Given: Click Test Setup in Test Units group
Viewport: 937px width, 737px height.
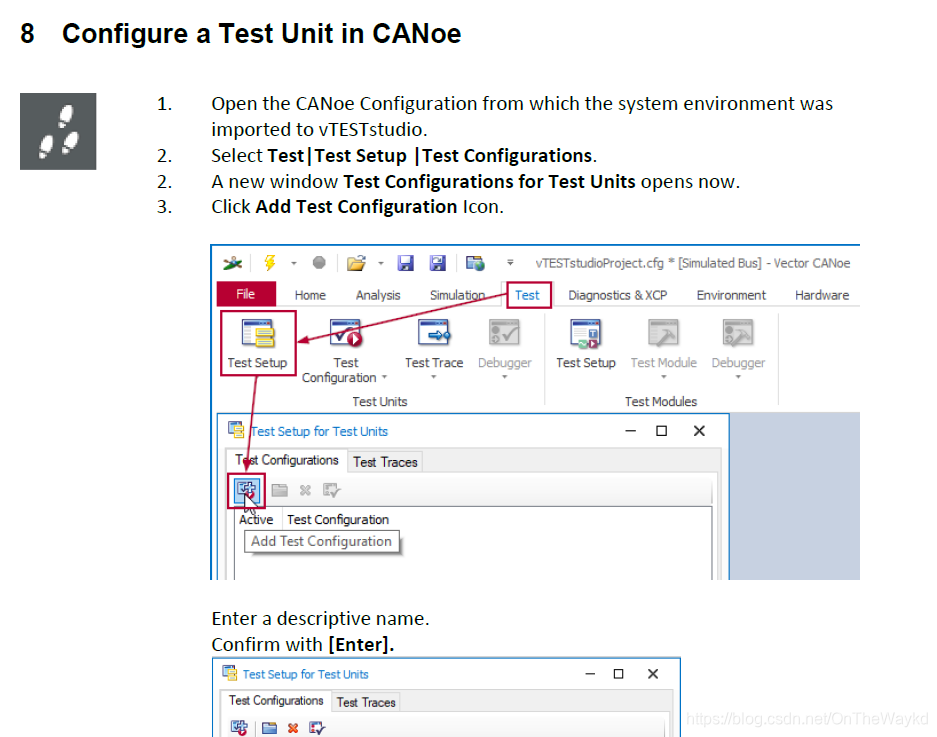Looking at the screenshot, I should tap(258, 343).
